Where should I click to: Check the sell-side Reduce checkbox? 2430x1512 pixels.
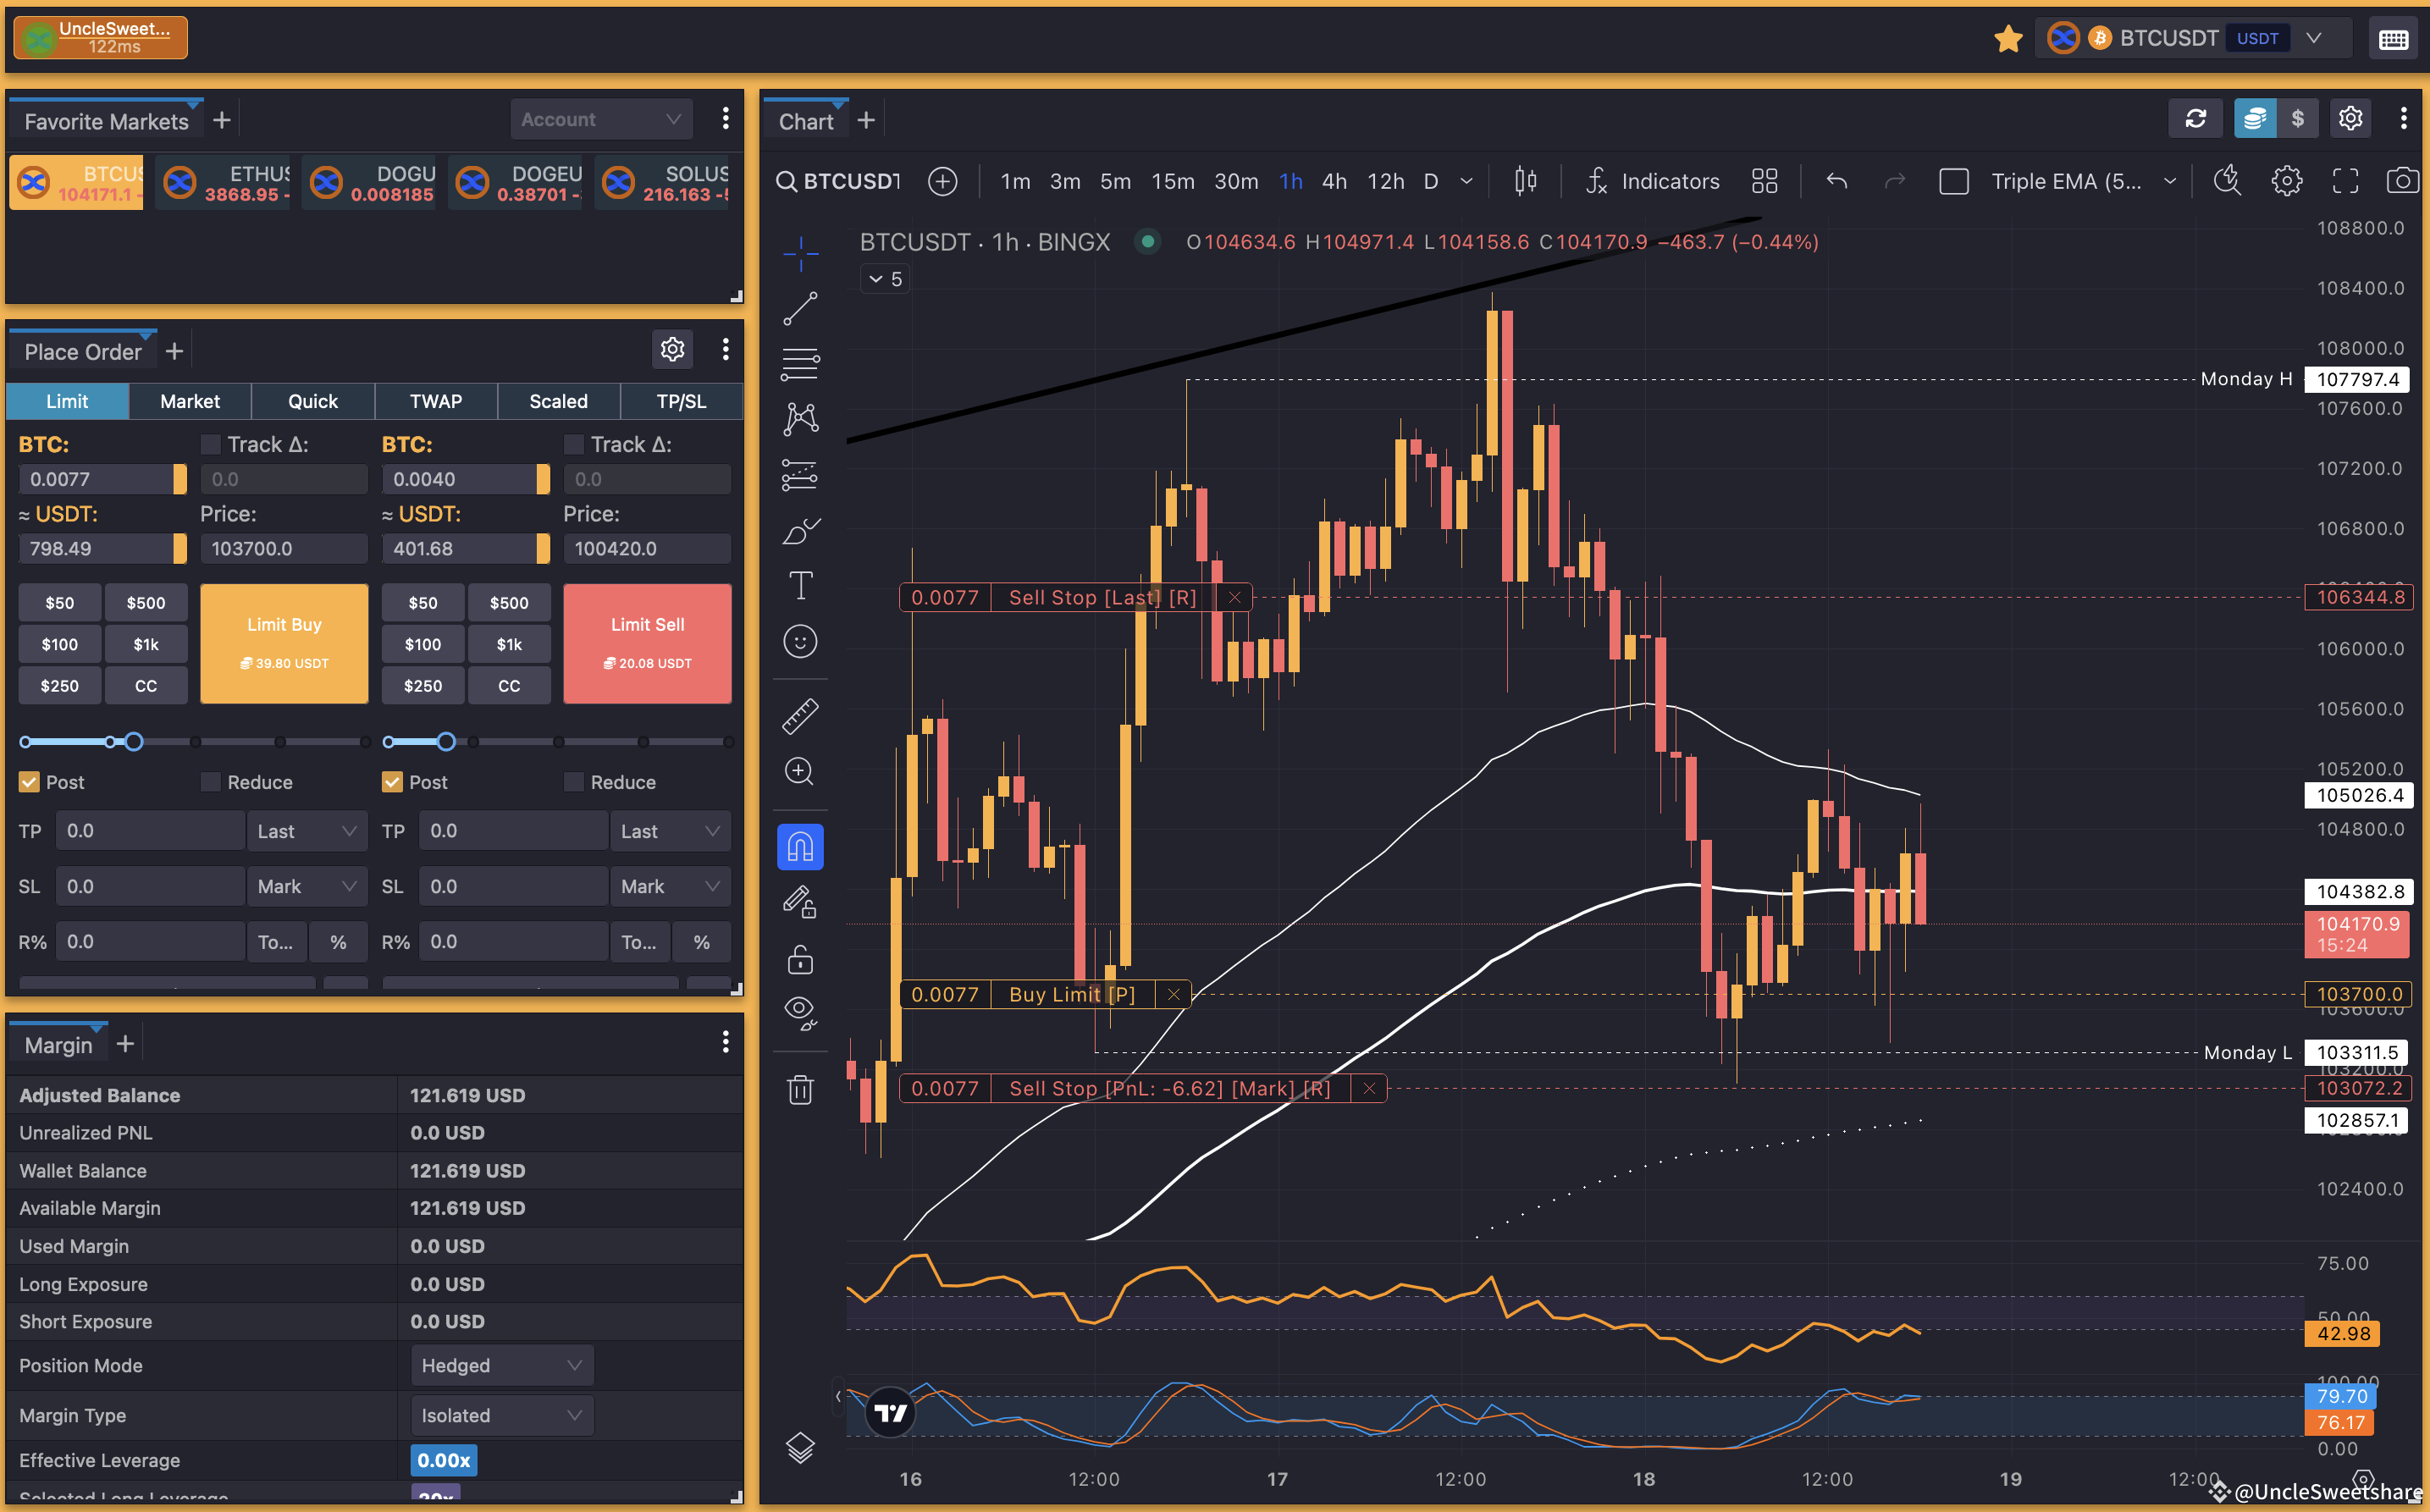[573, 782]
